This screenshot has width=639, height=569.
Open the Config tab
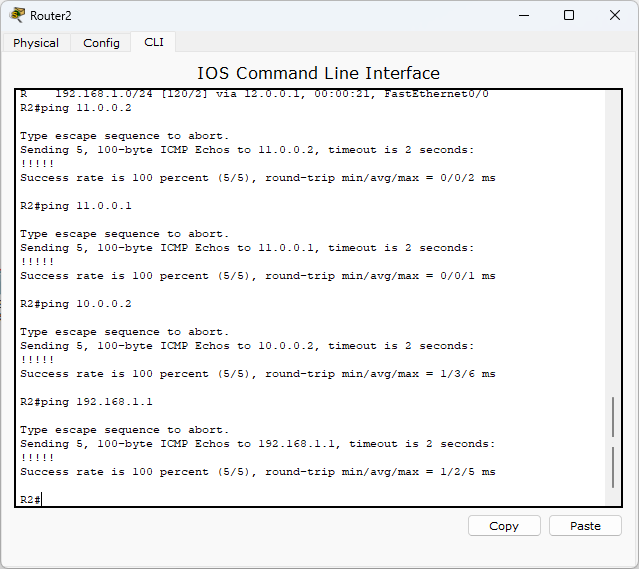tap(101, 43)
